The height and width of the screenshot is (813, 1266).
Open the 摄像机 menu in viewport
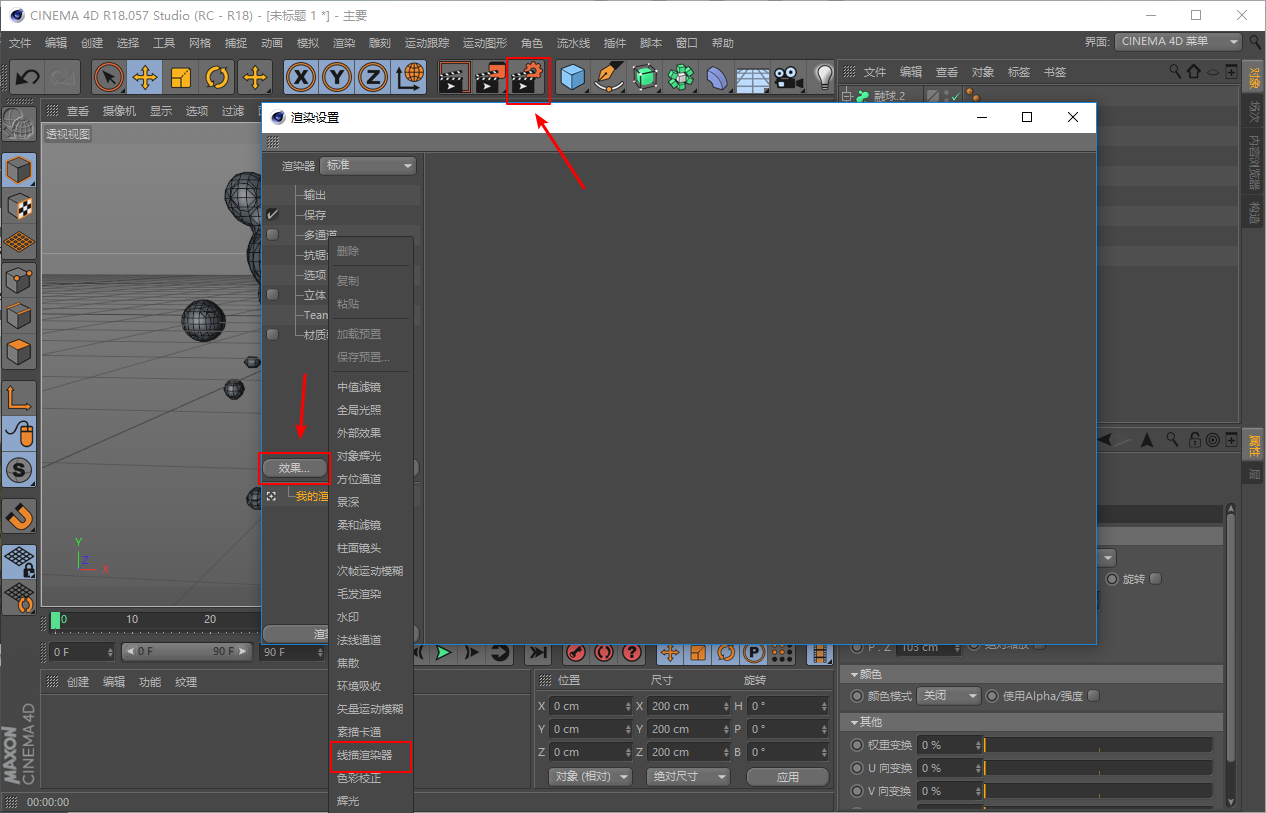tap(119, 111)
